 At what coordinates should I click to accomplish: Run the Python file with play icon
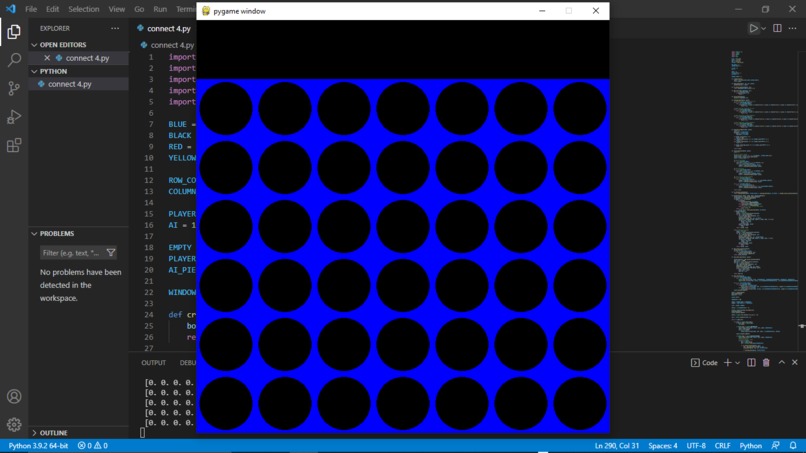[753, 28]
